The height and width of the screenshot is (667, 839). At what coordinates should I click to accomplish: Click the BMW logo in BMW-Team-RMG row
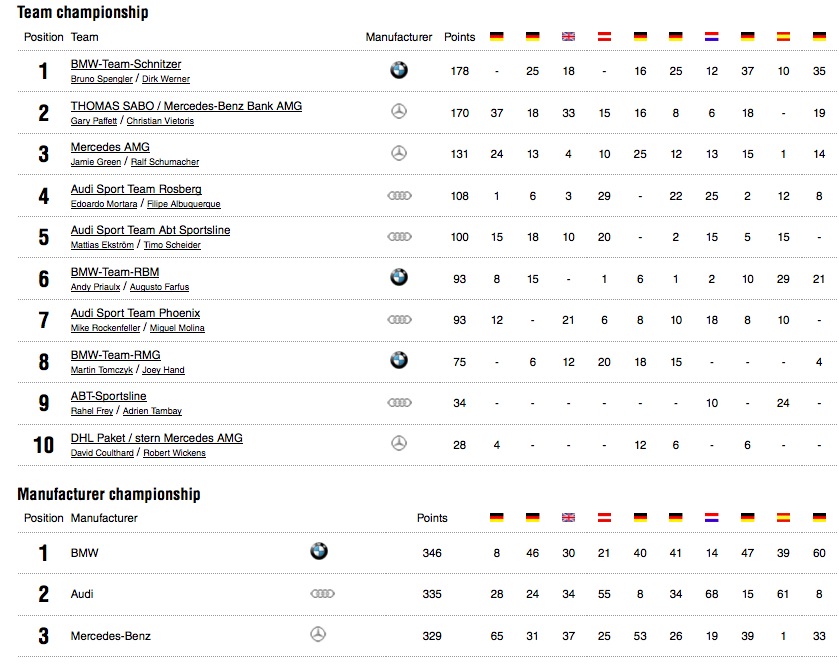399,360
